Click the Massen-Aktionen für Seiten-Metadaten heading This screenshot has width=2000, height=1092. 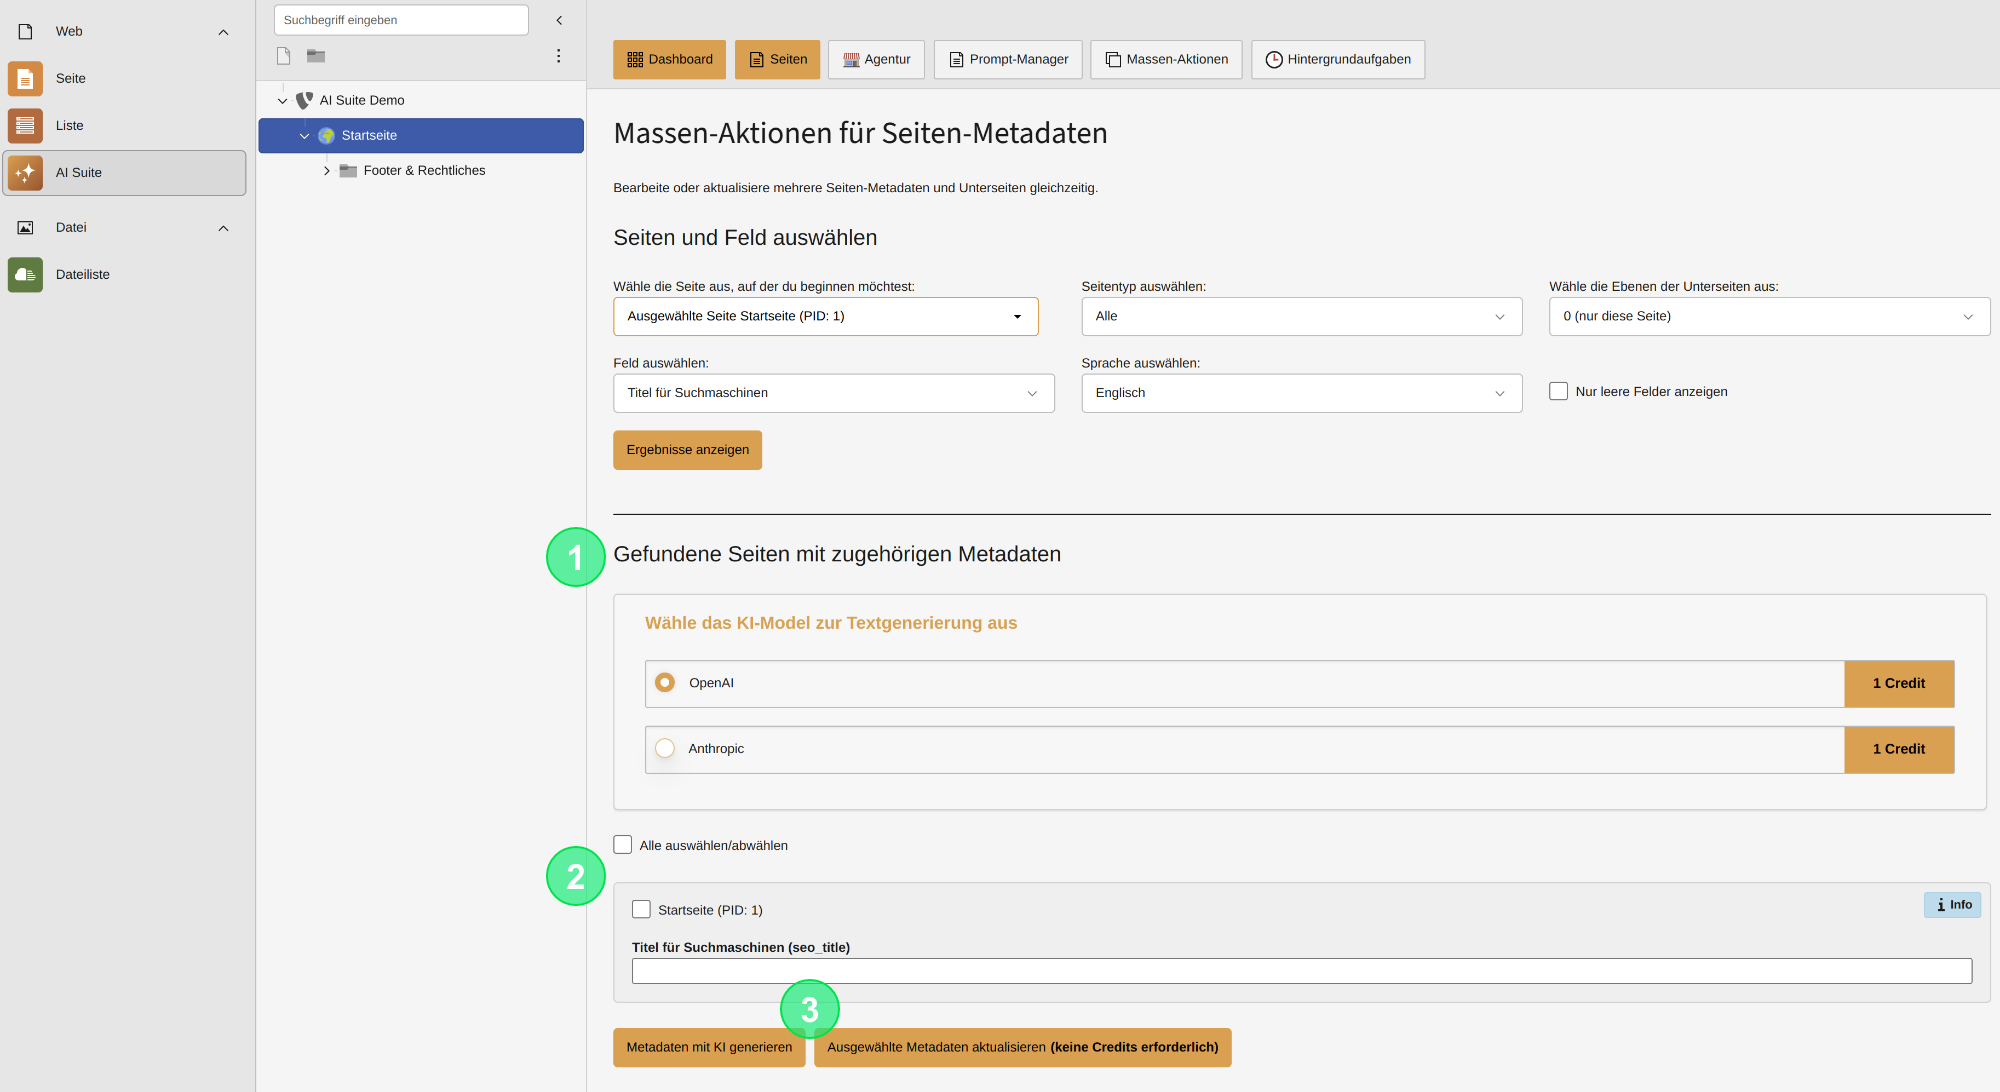(x=860, y=133)
